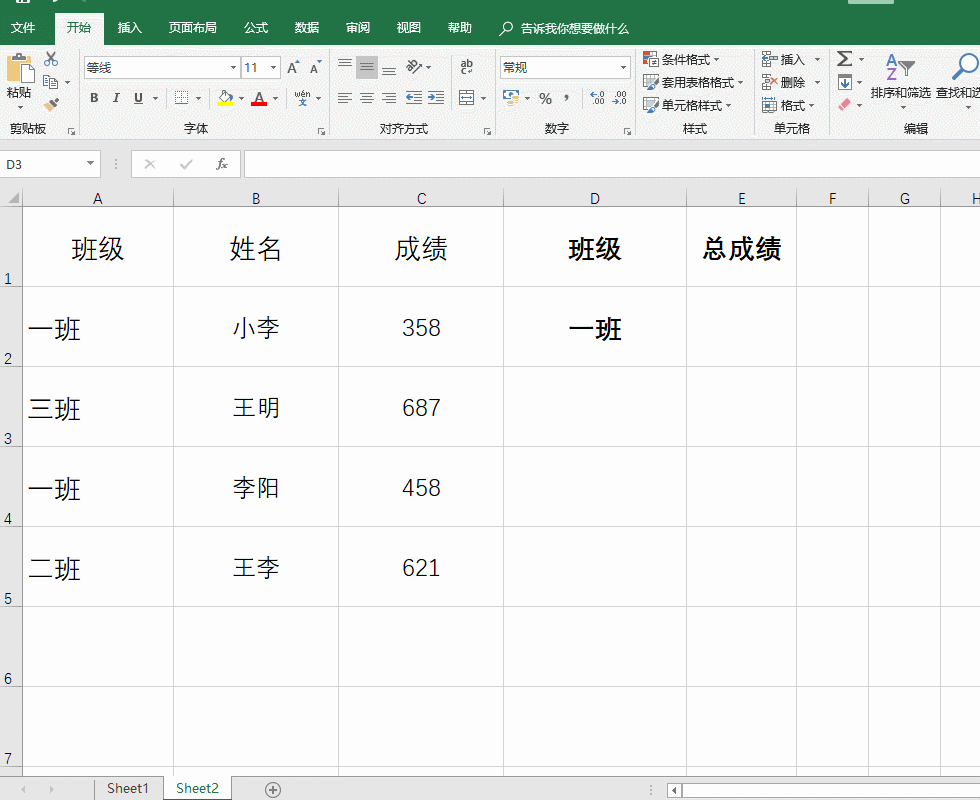This screenshot has width=980, height=800.
Task: Align text left
Action: tap(345, 98)
